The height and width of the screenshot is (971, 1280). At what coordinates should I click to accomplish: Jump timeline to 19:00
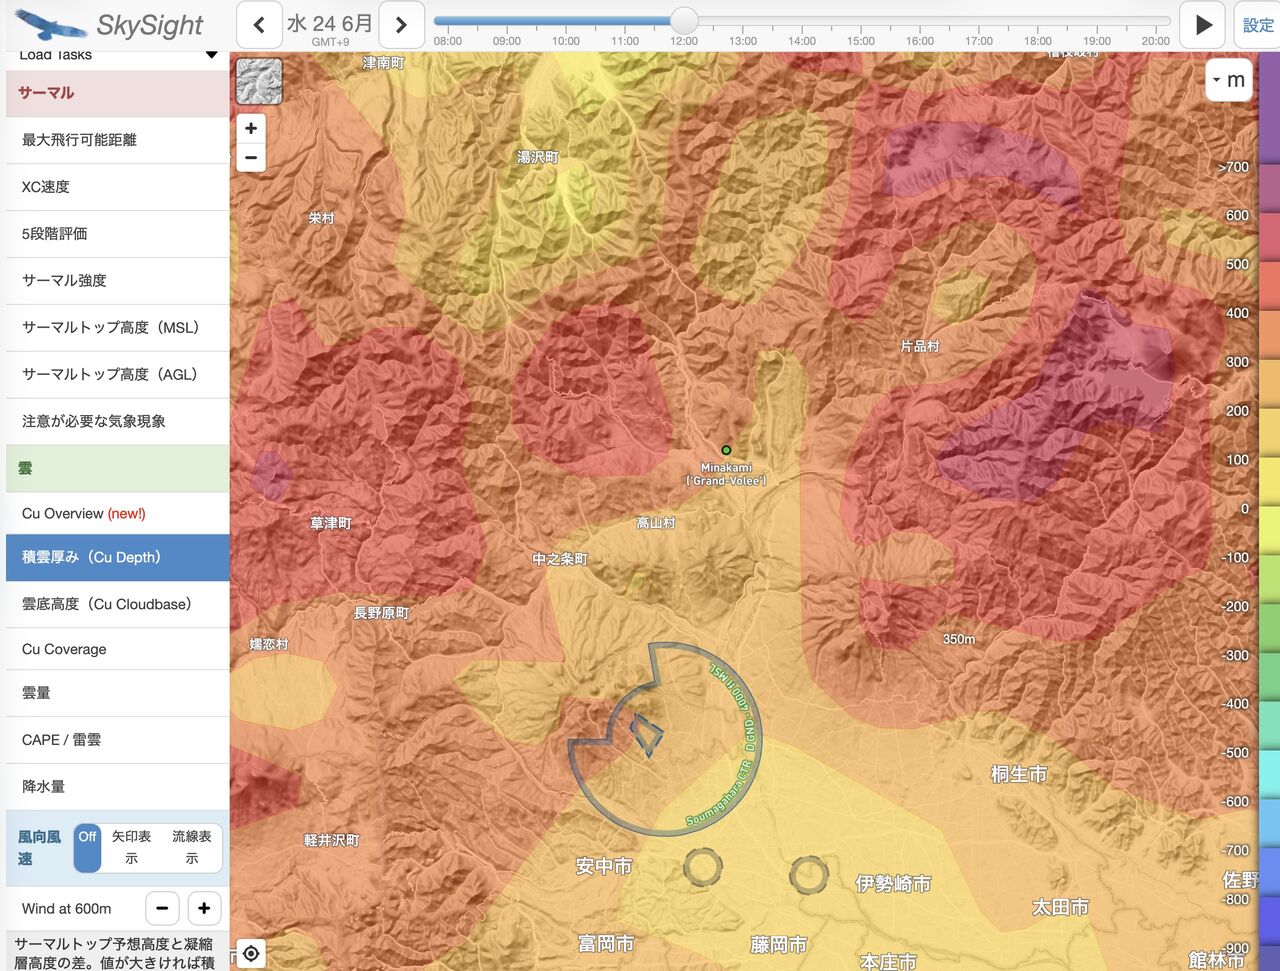pyautogui.click(x=1097, y=41)
